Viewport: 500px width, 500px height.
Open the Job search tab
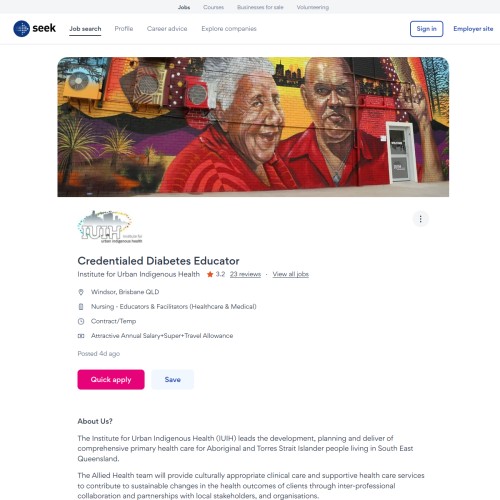tap(85, 29)
